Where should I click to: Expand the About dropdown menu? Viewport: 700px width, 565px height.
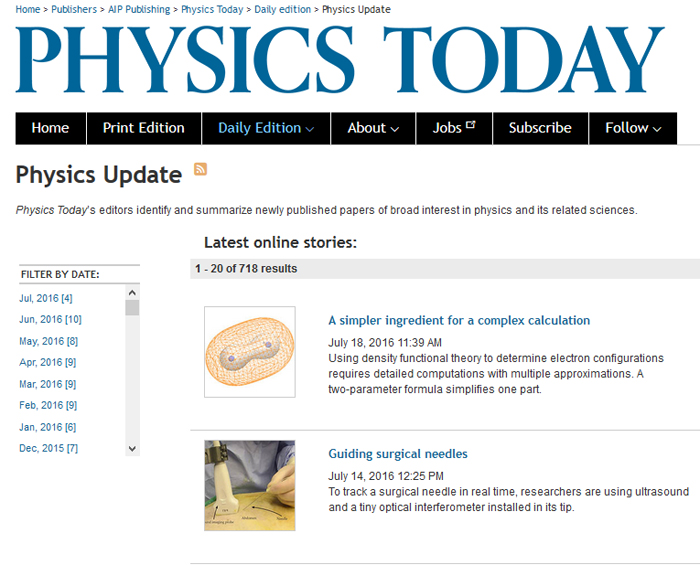(x=373, y=128)
